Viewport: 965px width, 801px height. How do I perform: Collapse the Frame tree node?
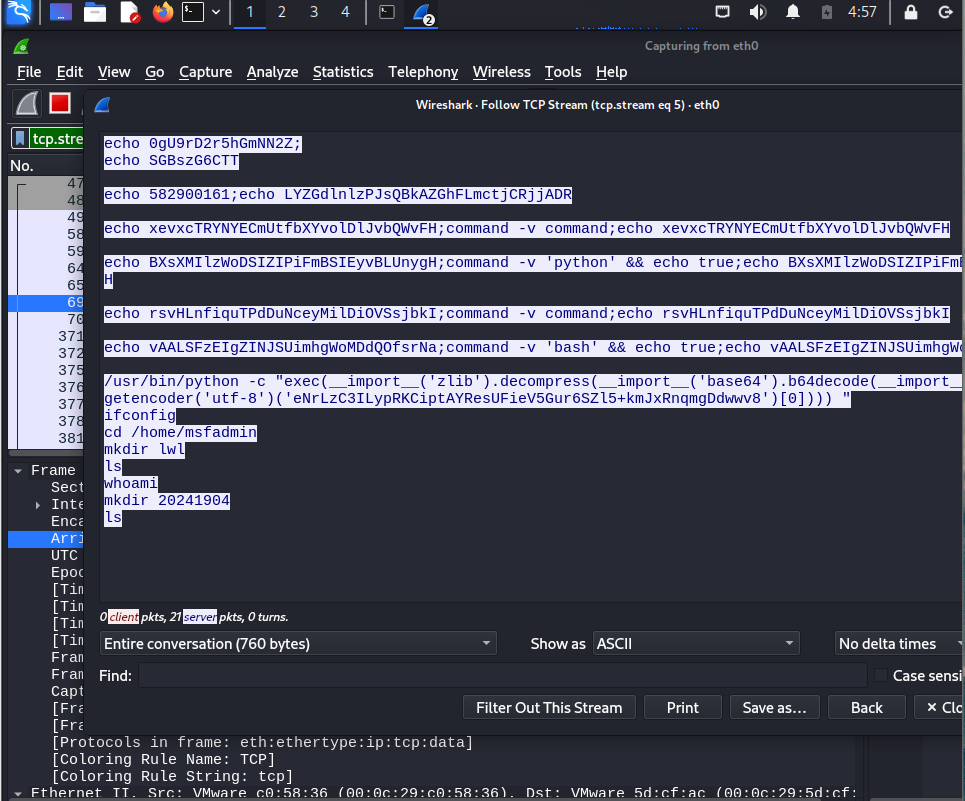18,471
